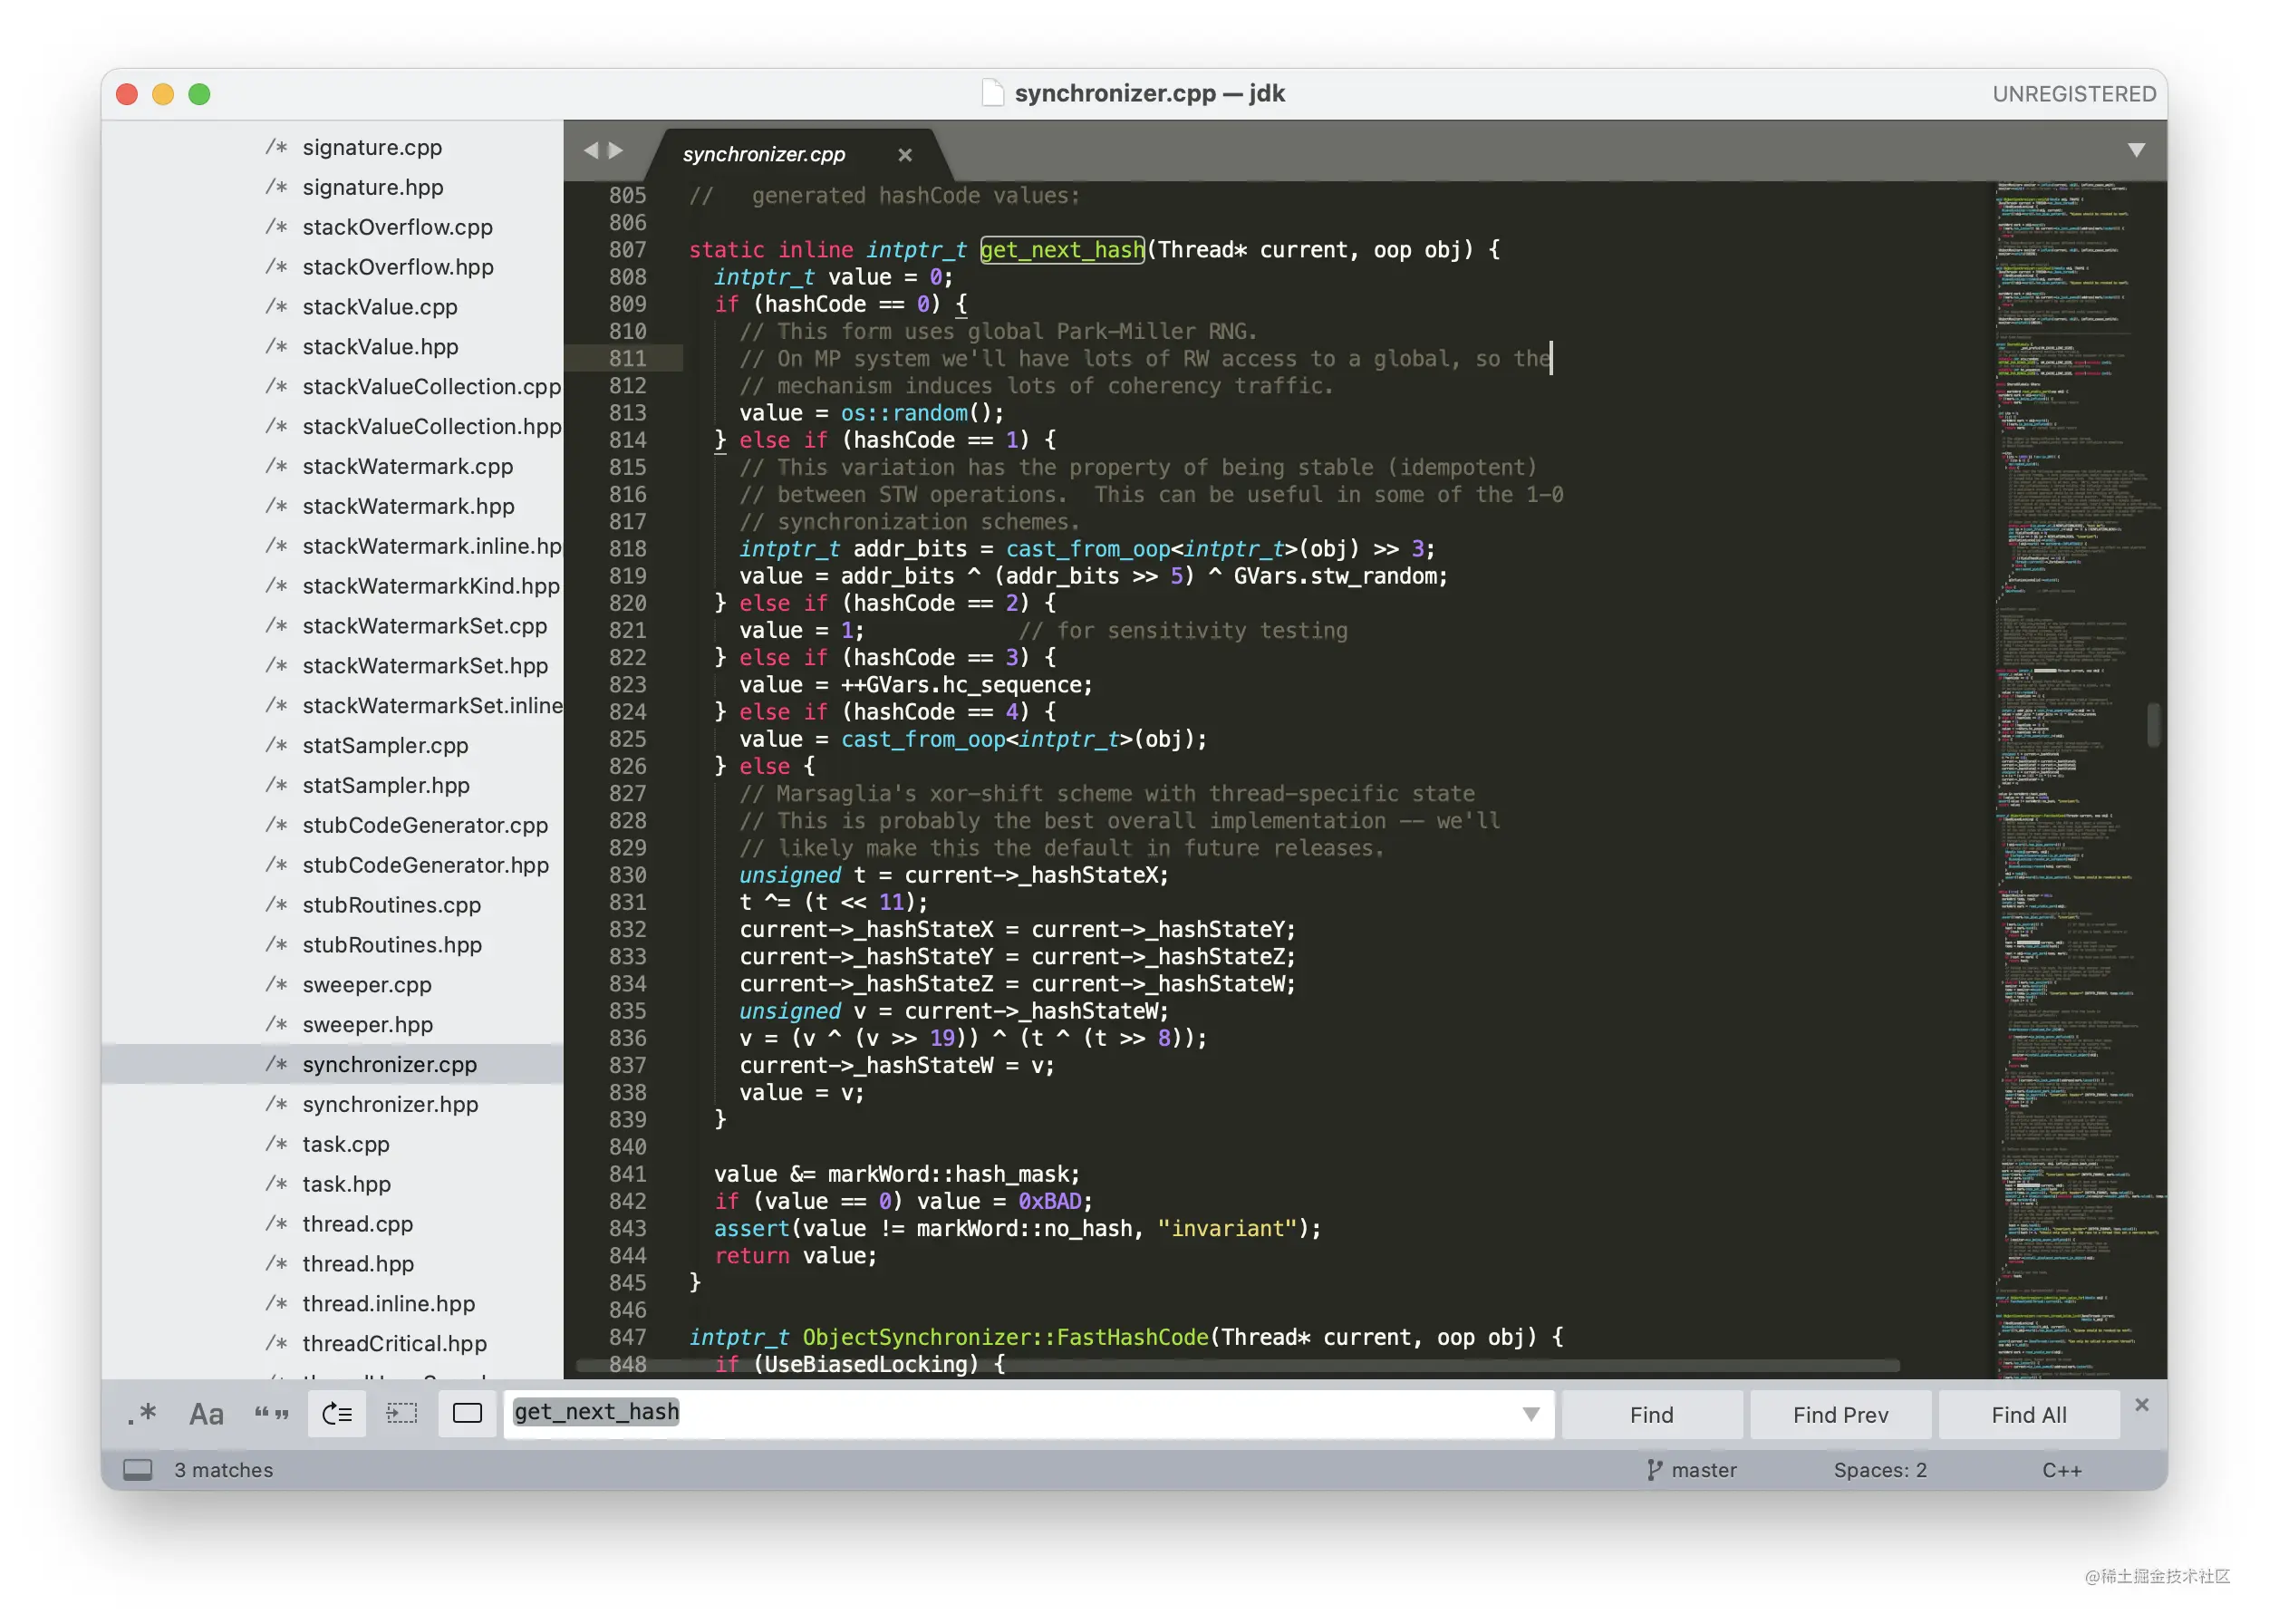Image resolution: width=2269 pixels, height=1624 pixels.
Task: Toggle the wrap search icon
Action: [337, 1413]
